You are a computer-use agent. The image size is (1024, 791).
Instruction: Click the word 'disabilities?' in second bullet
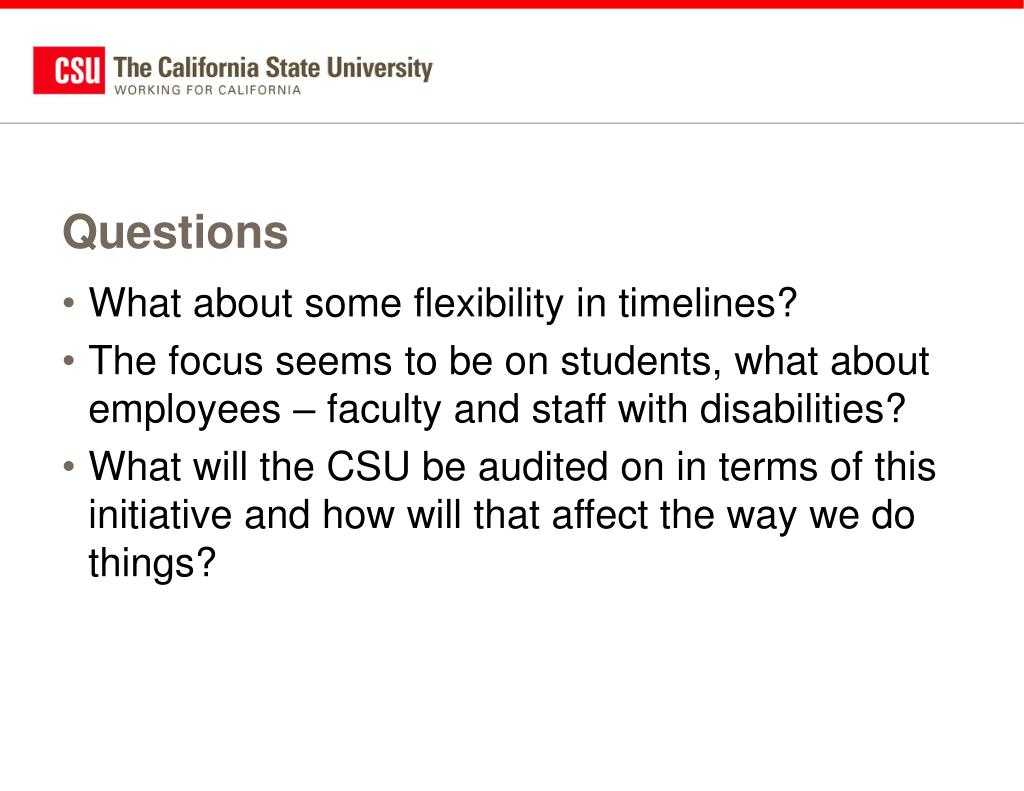(x=803, y=409)
